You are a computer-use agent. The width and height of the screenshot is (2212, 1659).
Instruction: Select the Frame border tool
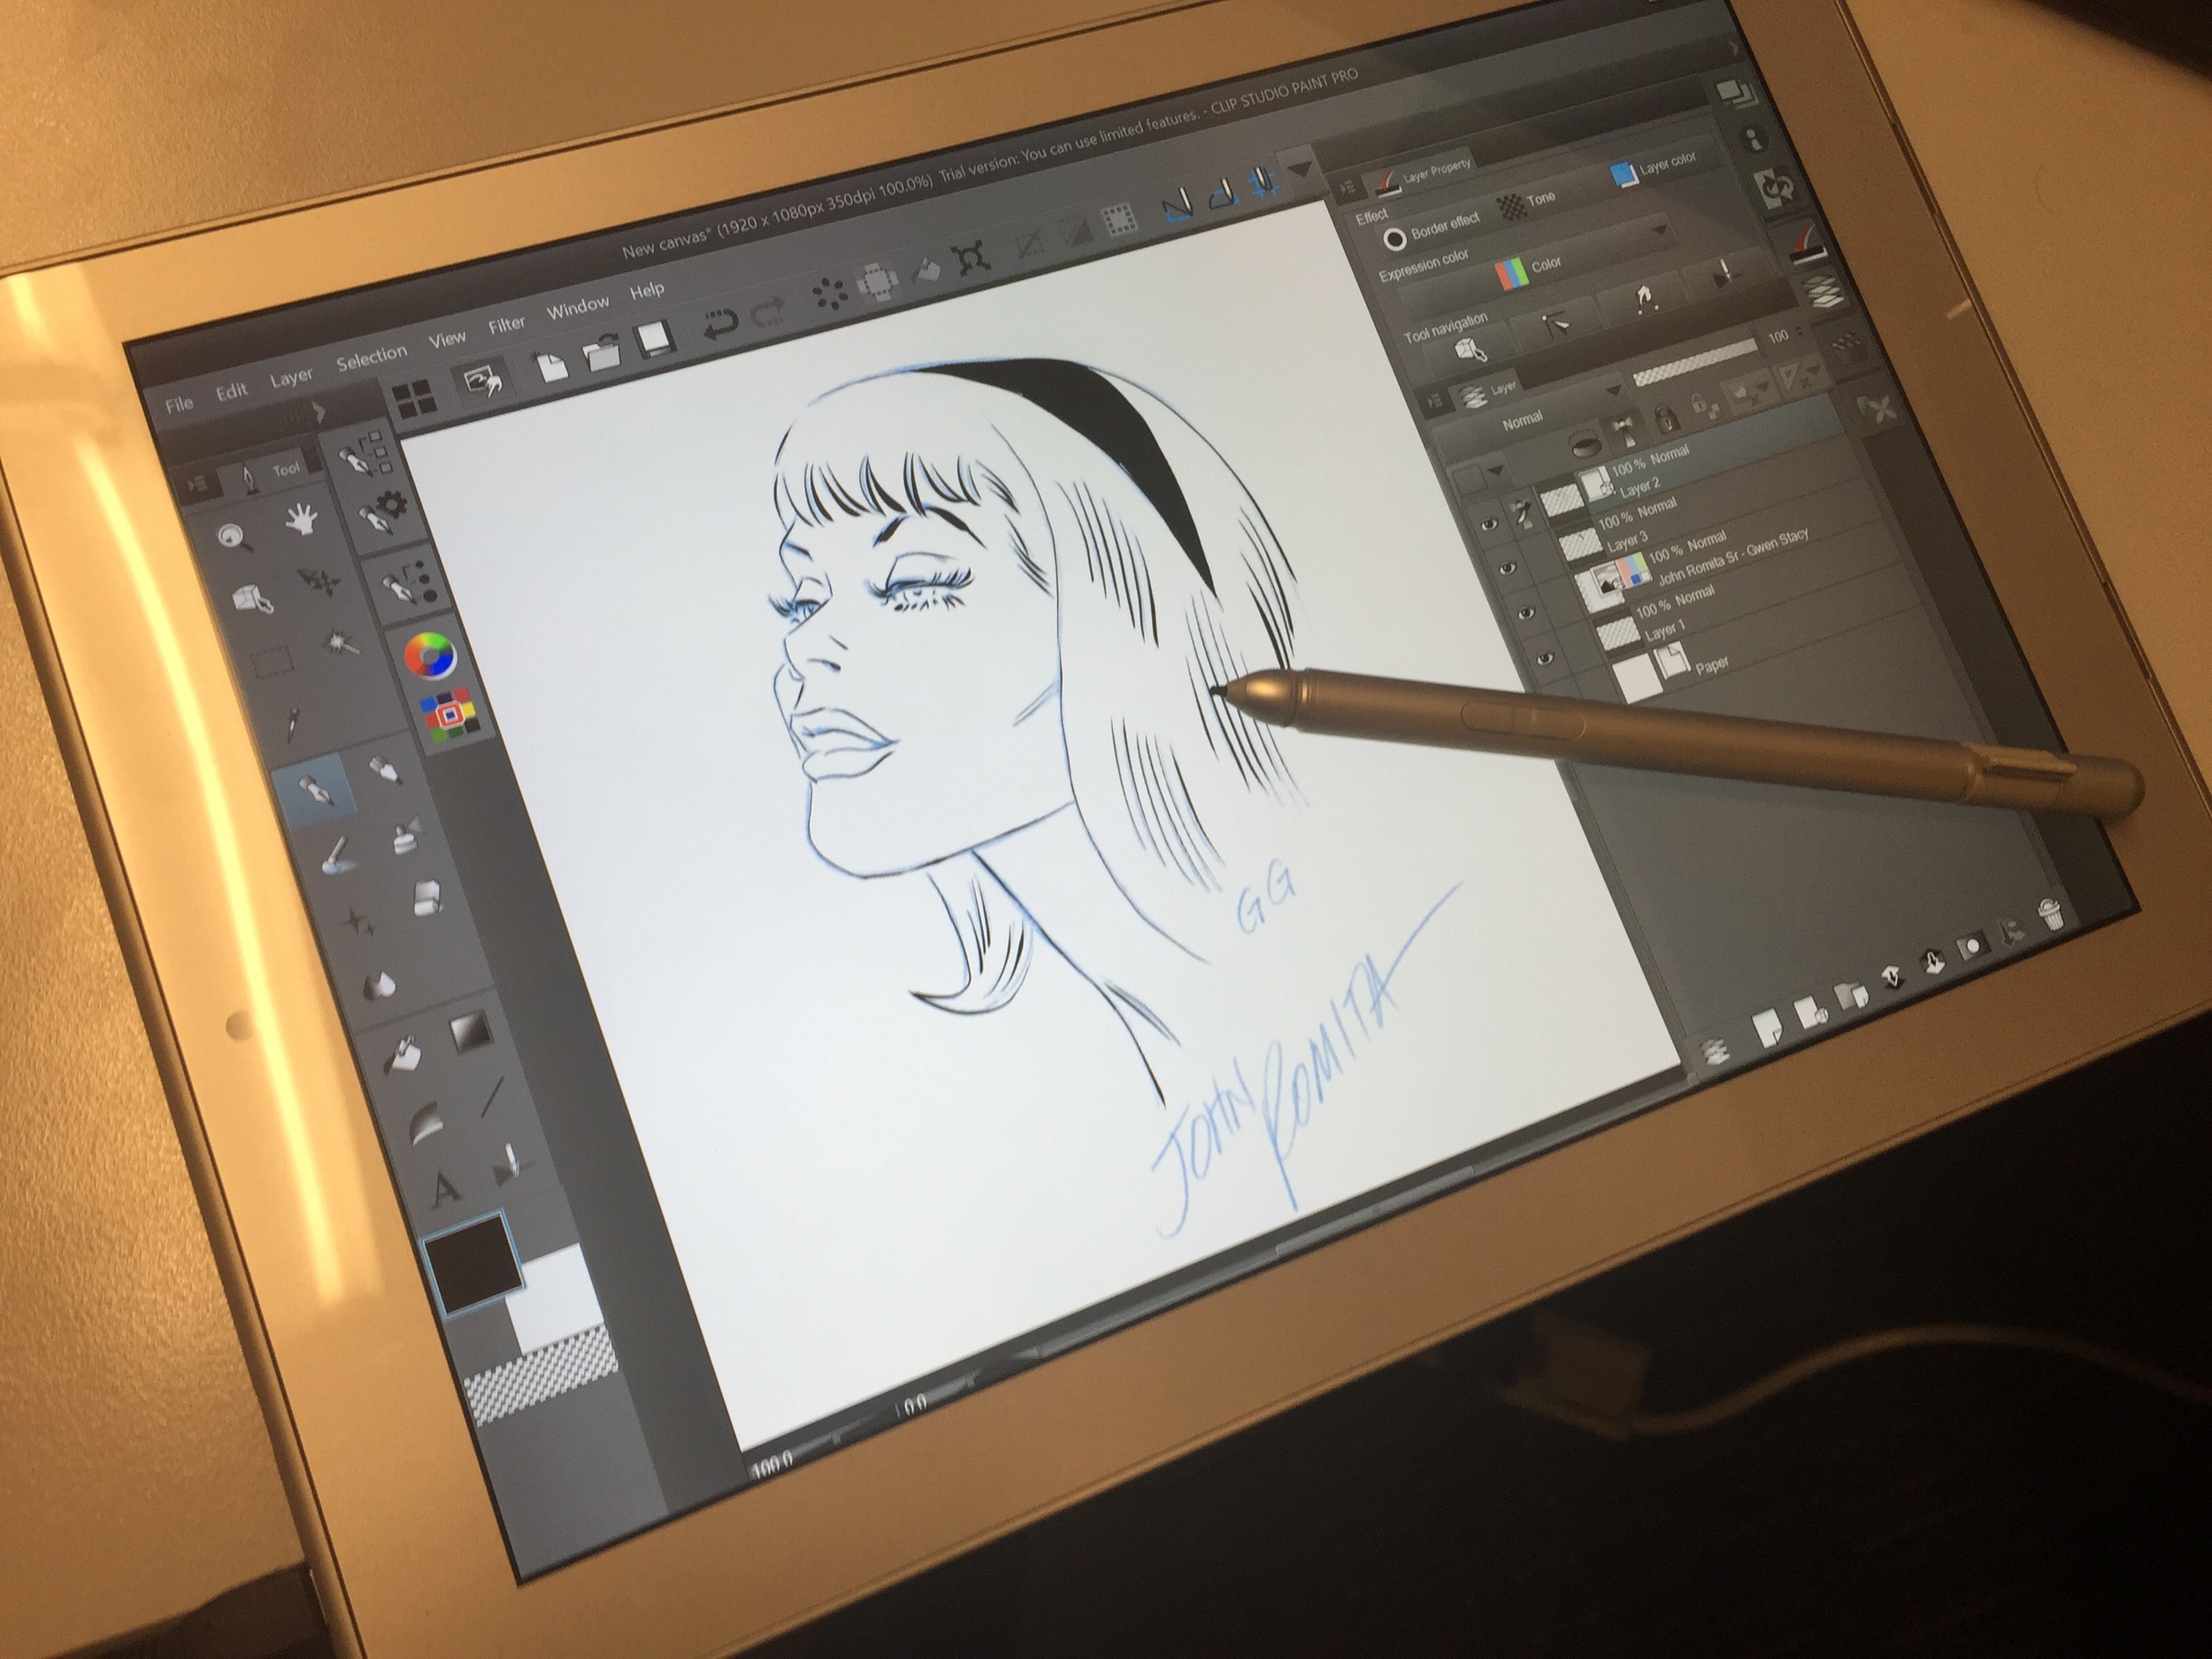click(427, 1122)
